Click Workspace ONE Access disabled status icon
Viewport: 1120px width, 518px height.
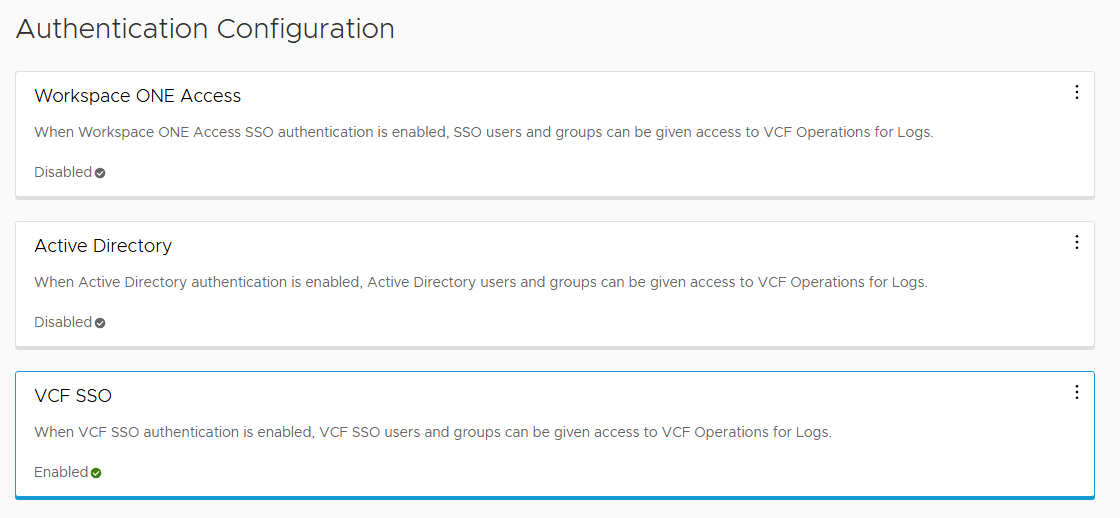coord(100,173)
